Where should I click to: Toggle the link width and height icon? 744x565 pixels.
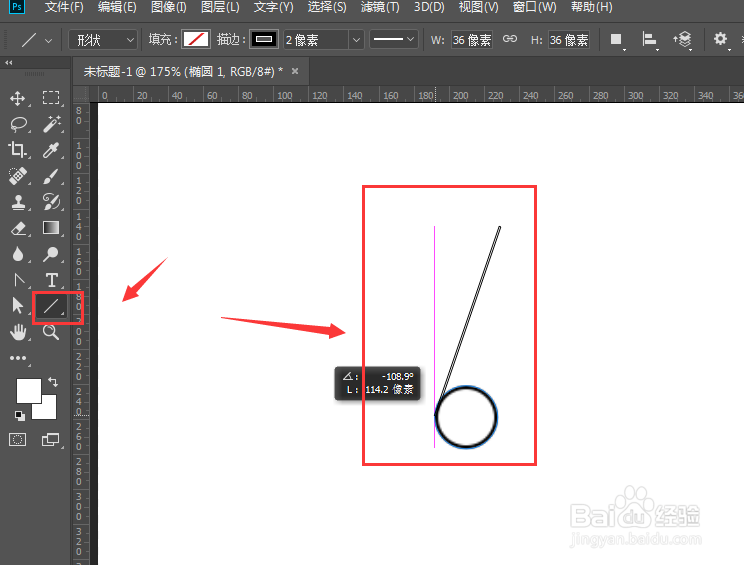510,39
